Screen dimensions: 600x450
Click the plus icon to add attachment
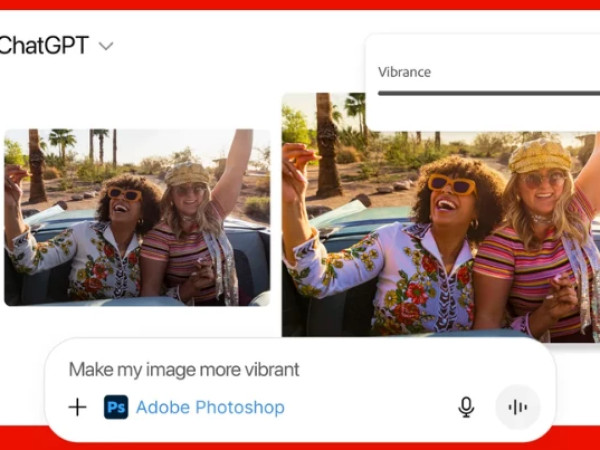tap(77, 407)
